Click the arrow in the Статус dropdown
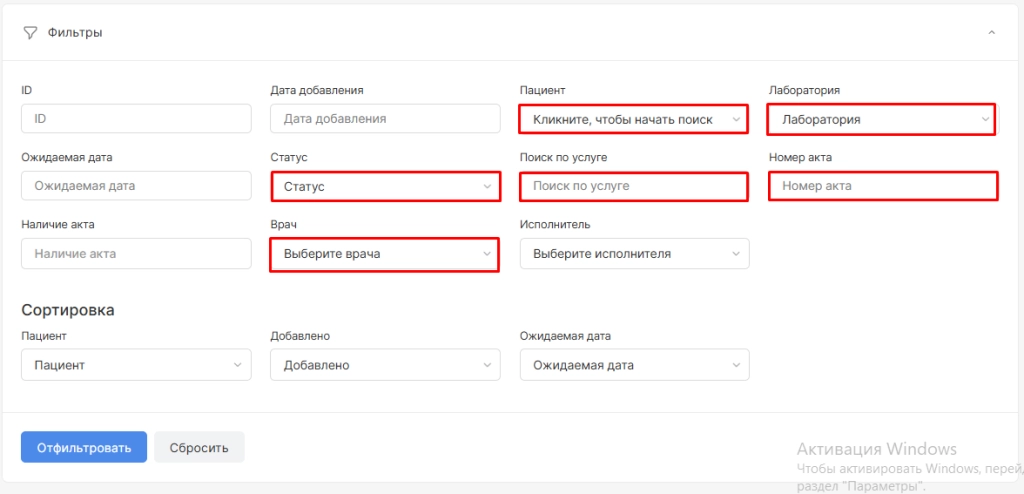Image resolution: width=1024 pixels, height=494 pixels. (x=487, y=187)
